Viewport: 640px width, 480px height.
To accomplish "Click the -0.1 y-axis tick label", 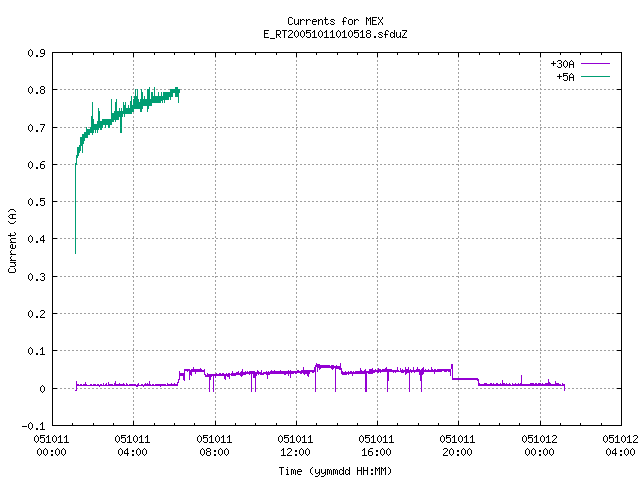I will (33, 426).
